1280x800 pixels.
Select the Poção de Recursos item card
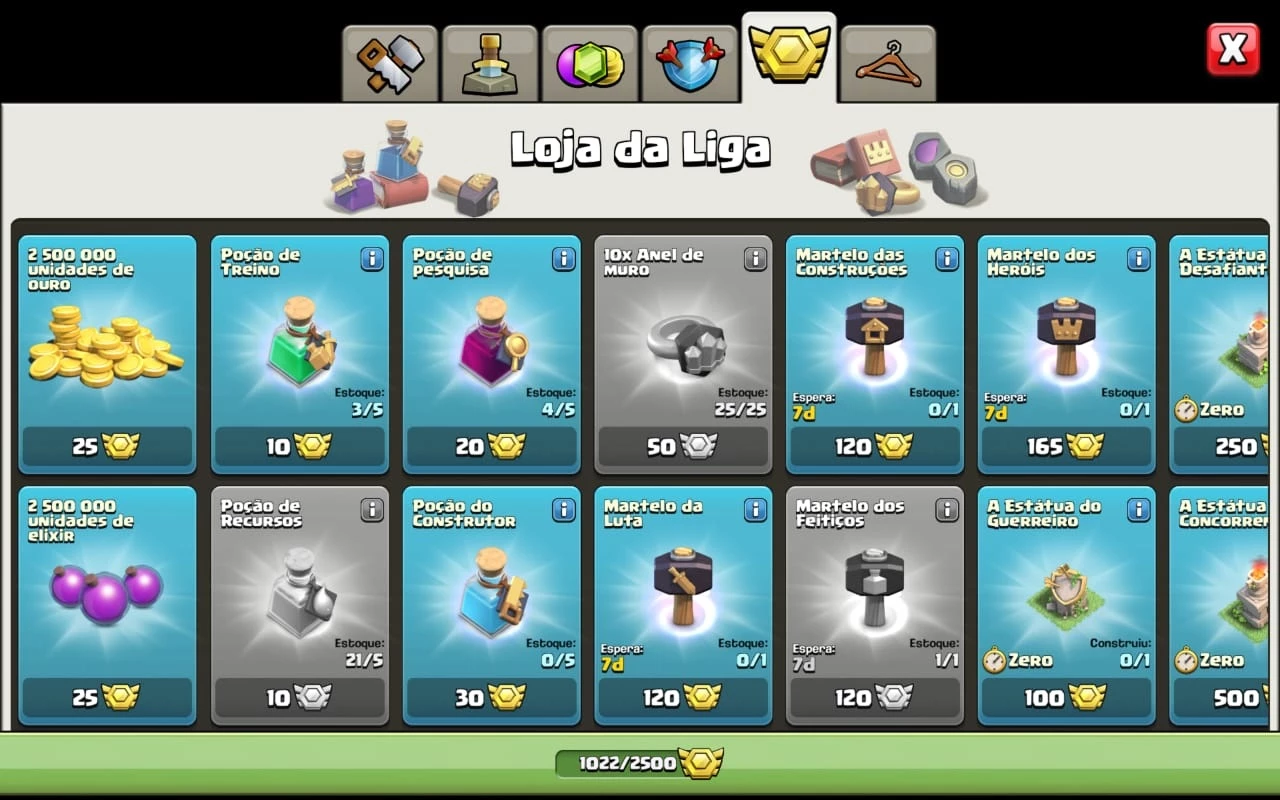pyautogui.click(x=300, y=605)
